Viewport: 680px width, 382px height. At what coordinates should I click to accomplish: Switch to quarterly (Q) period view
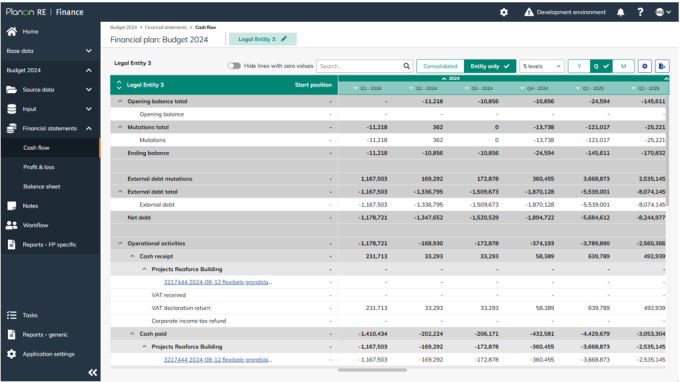pyautogui.click(x=601, y=66)
